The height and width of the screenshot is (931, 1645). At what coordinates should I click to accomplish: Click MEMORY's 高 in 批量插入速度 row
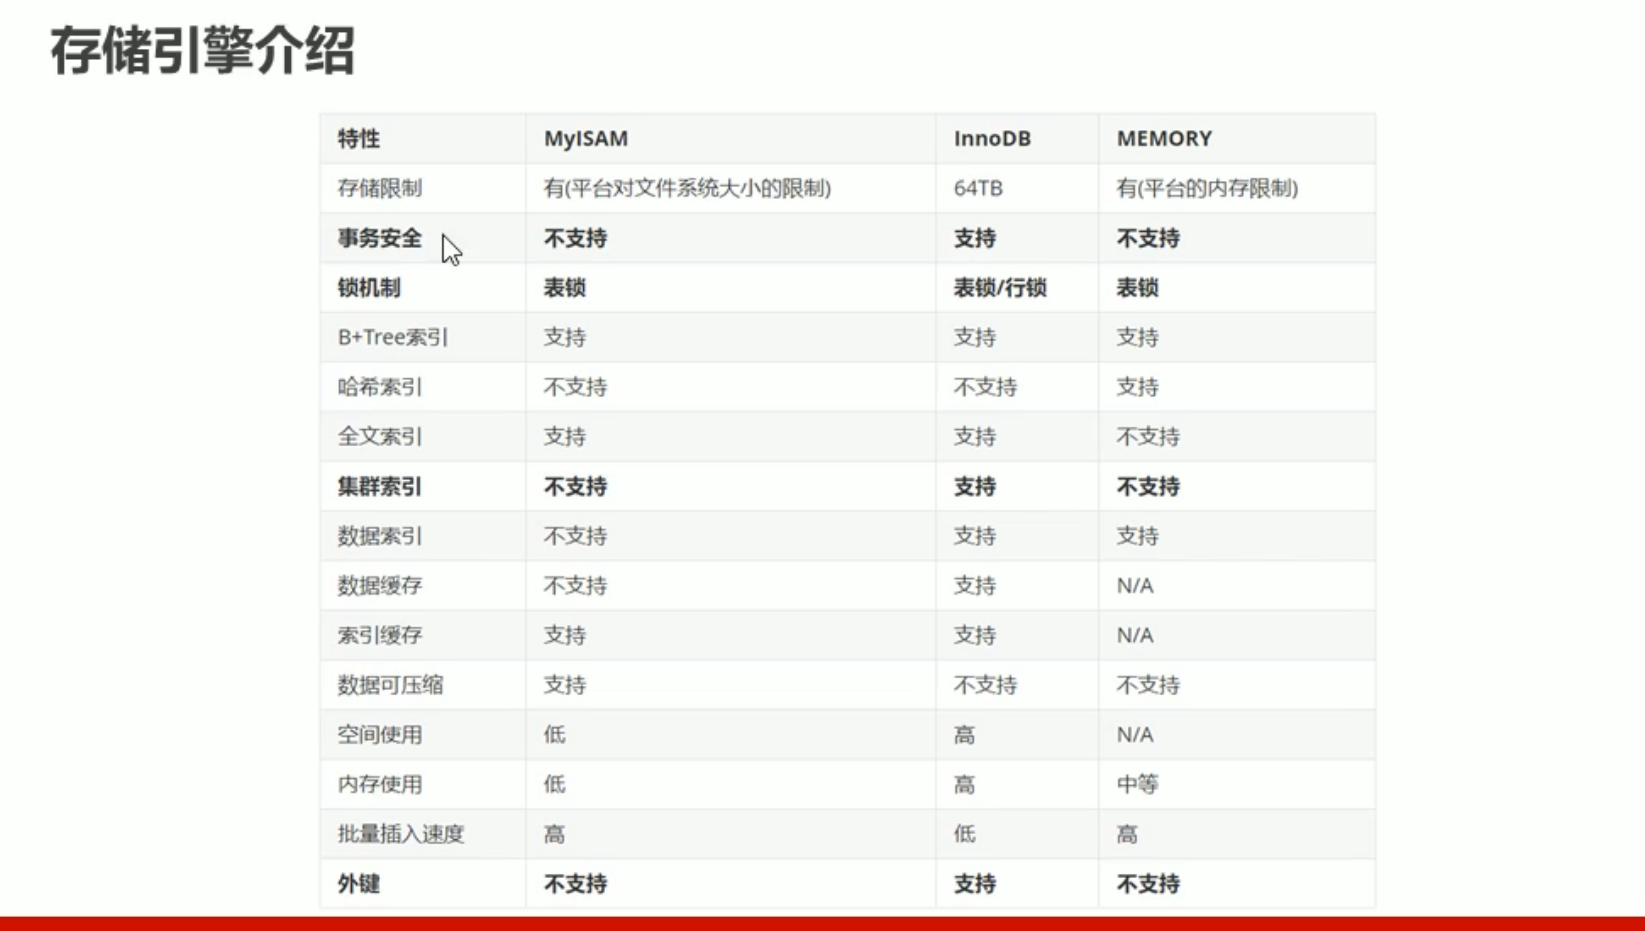pyautogui.click(x=1127, y=834)
